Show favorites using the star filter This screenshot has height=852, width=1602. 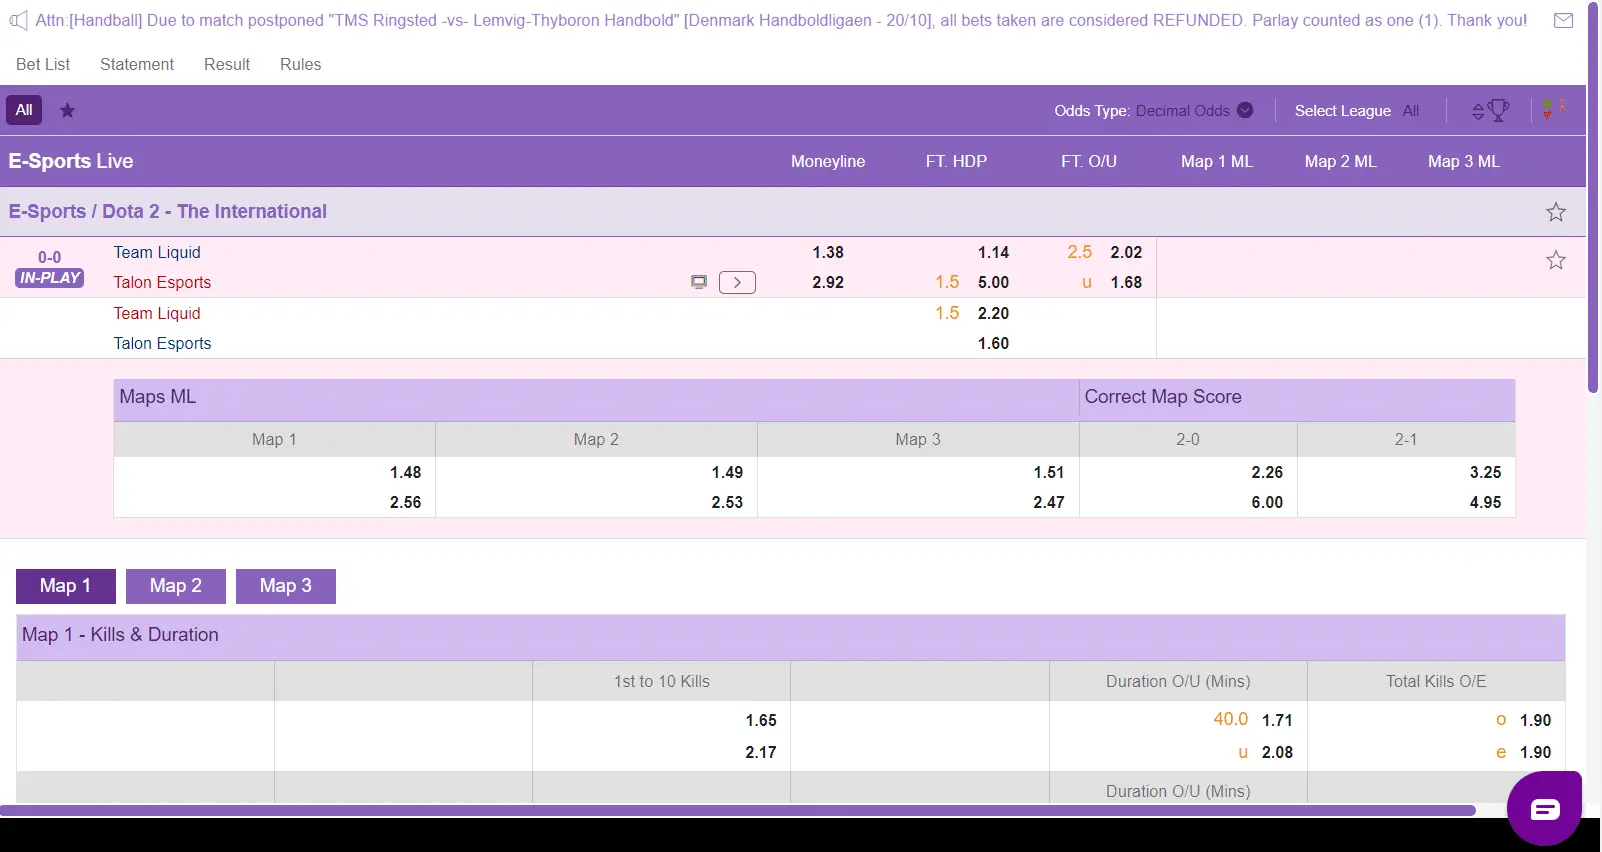[x=68, y=111]
